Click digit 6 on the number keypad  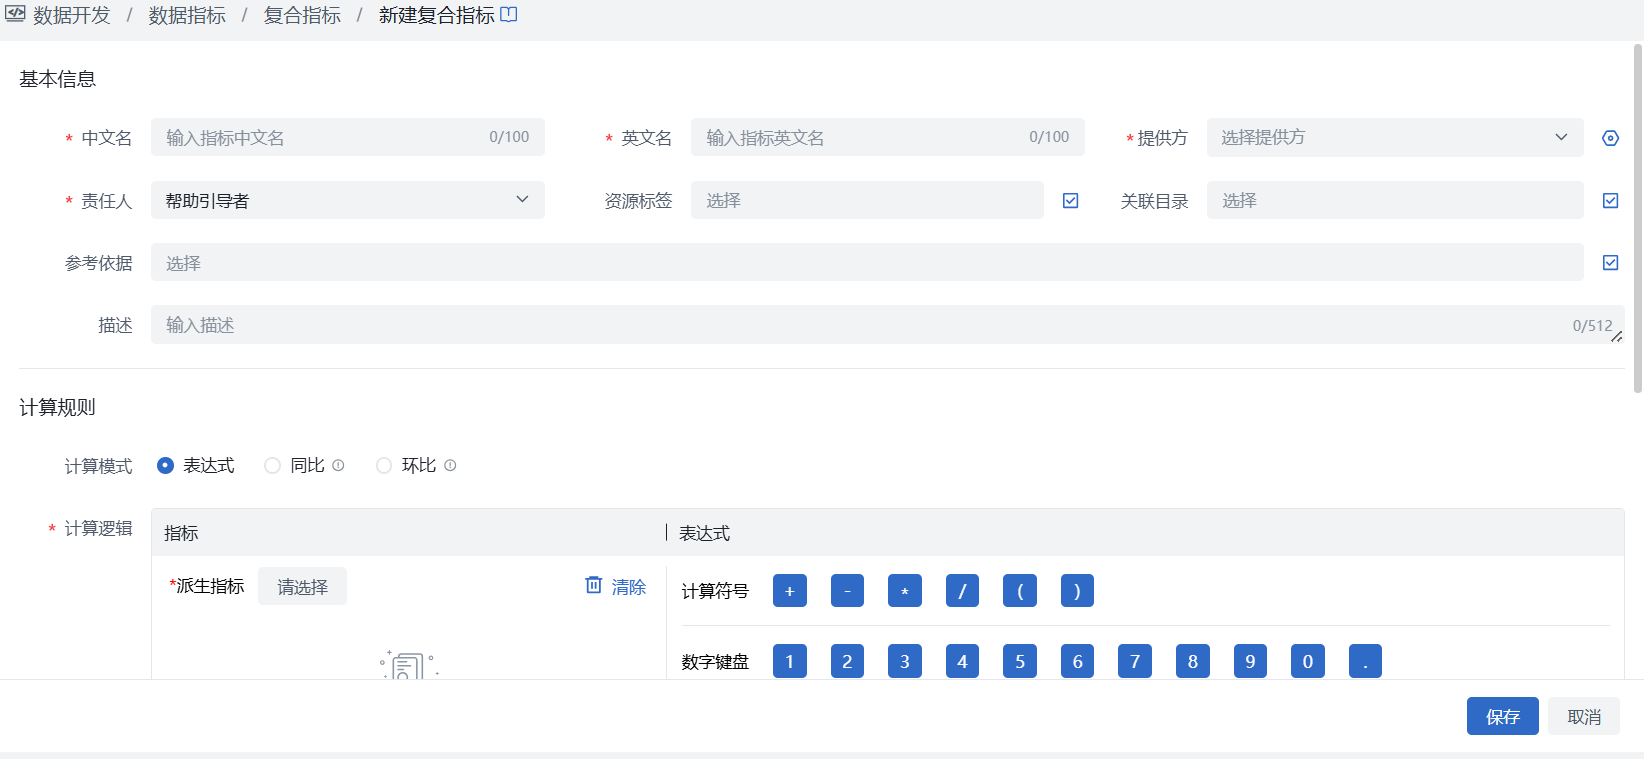pos(1077,661)
